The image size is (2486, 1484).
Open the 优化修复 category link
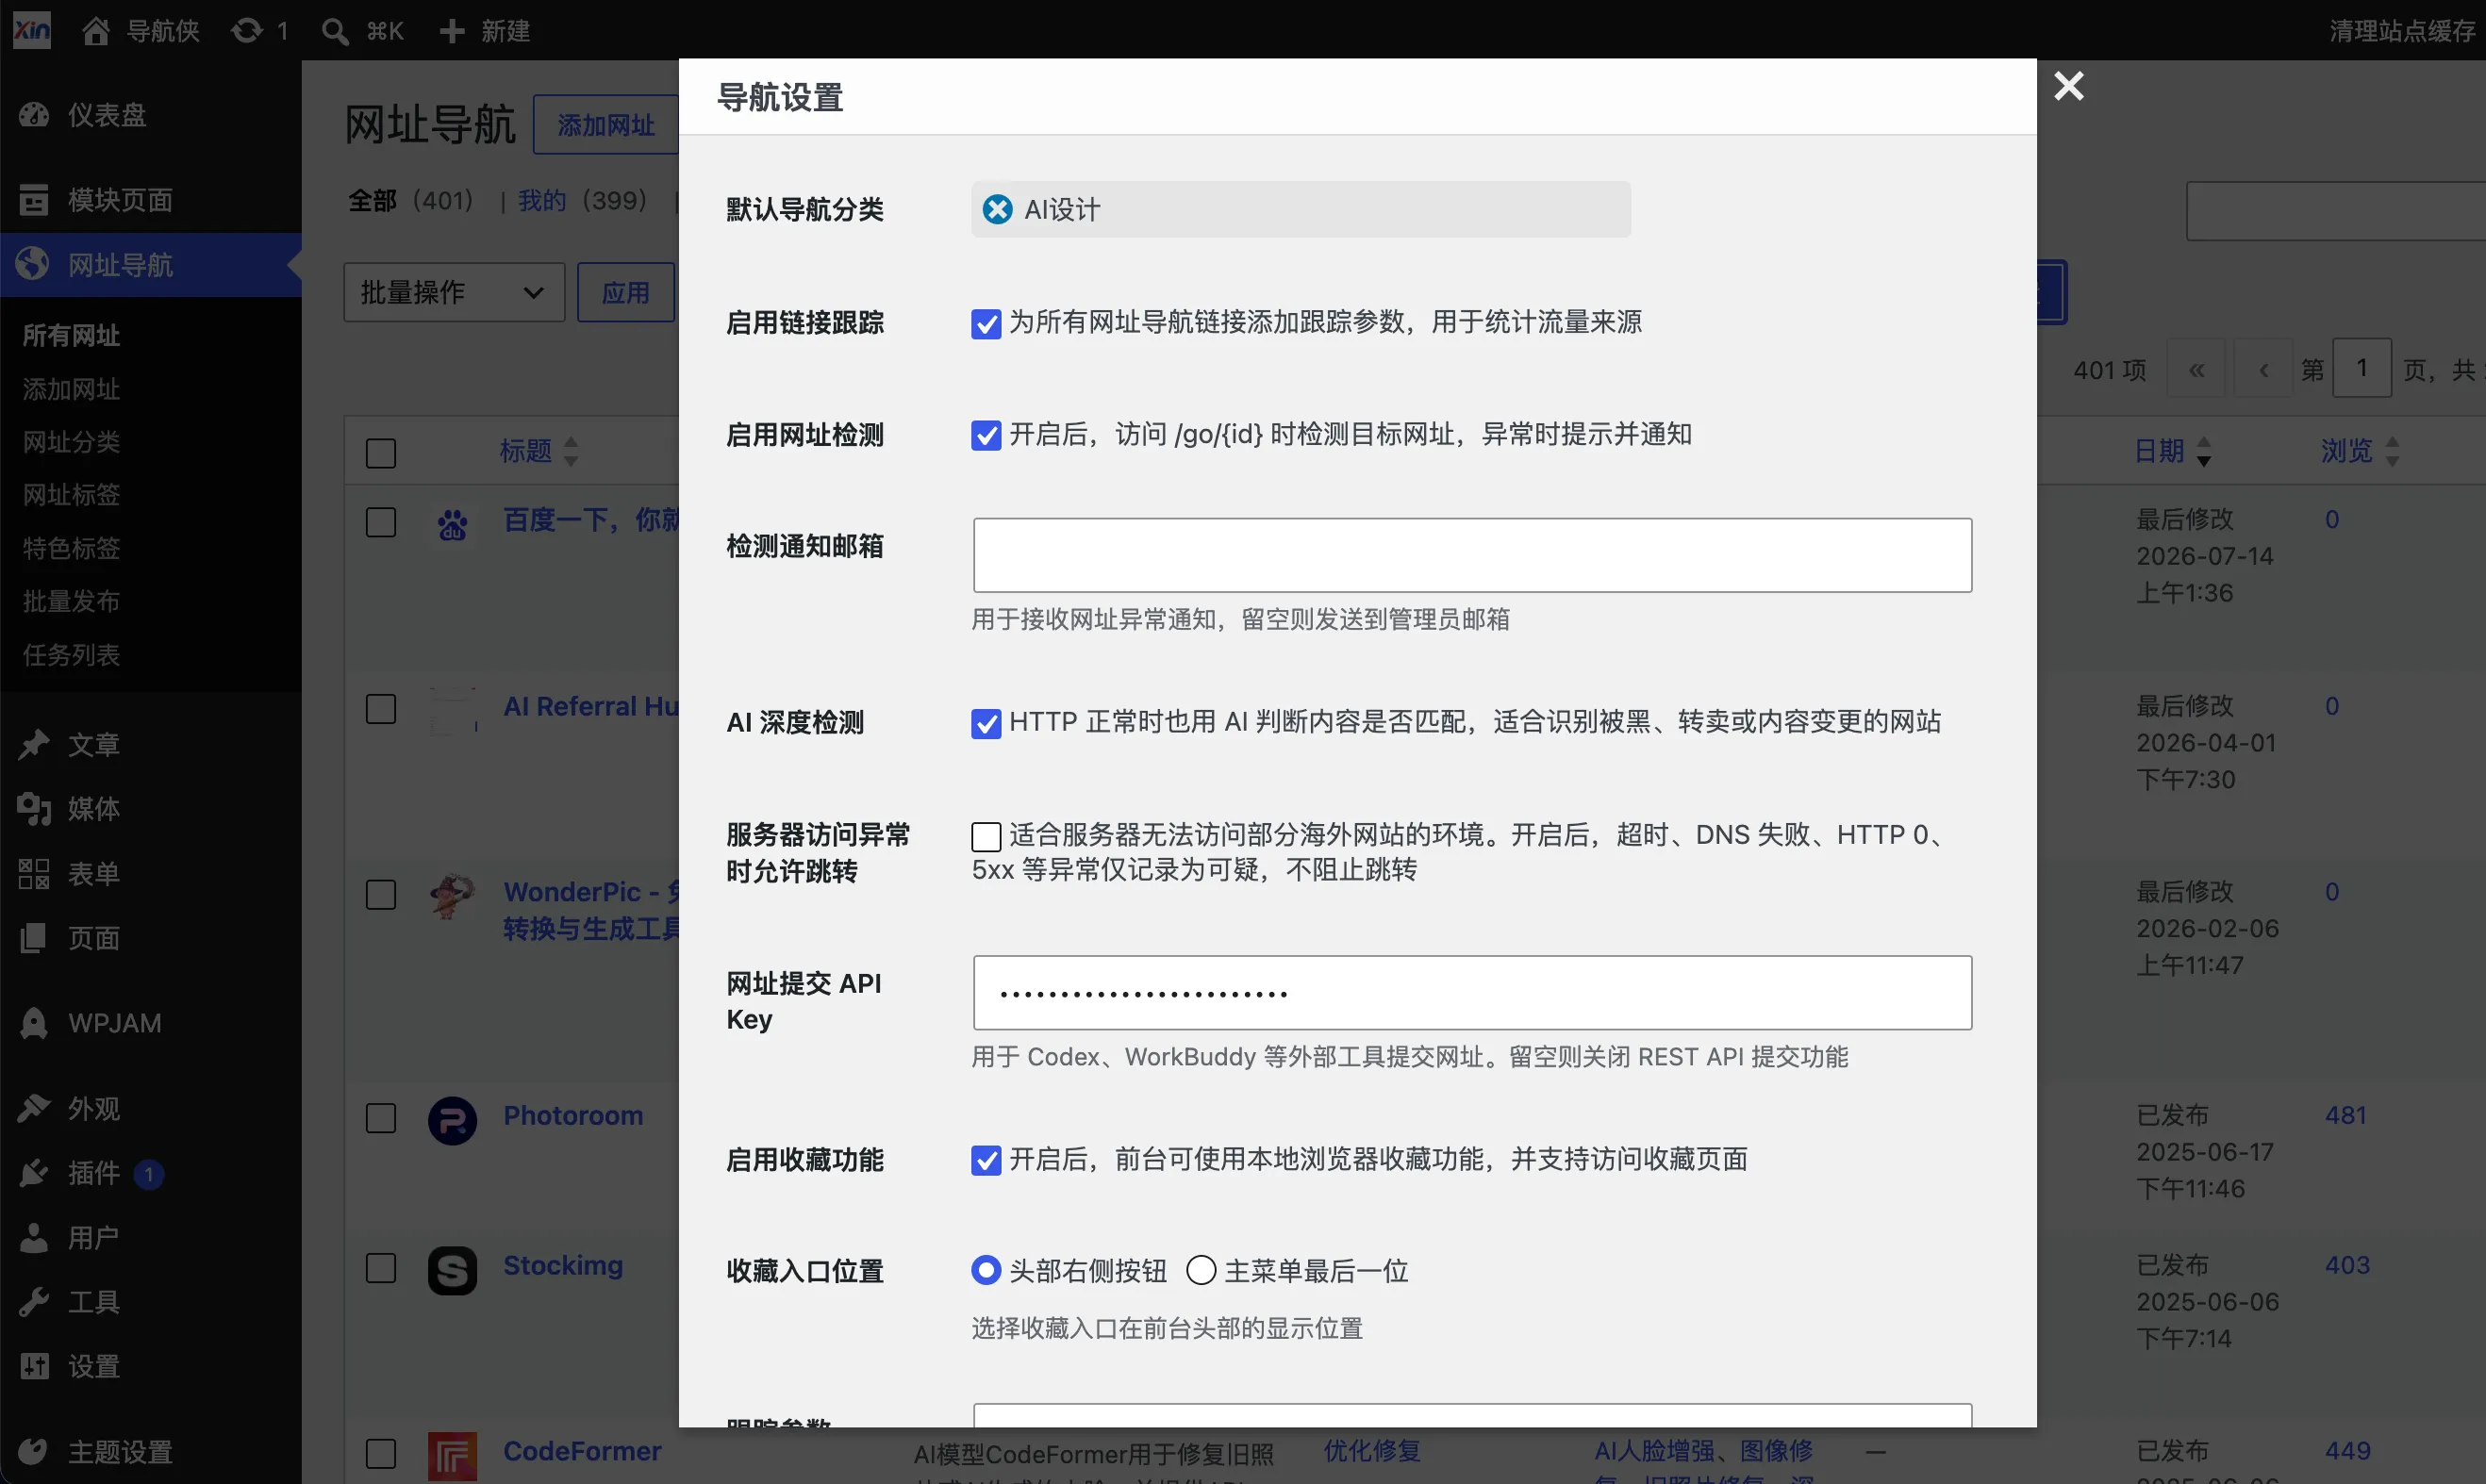[x=1372, y=1451]
